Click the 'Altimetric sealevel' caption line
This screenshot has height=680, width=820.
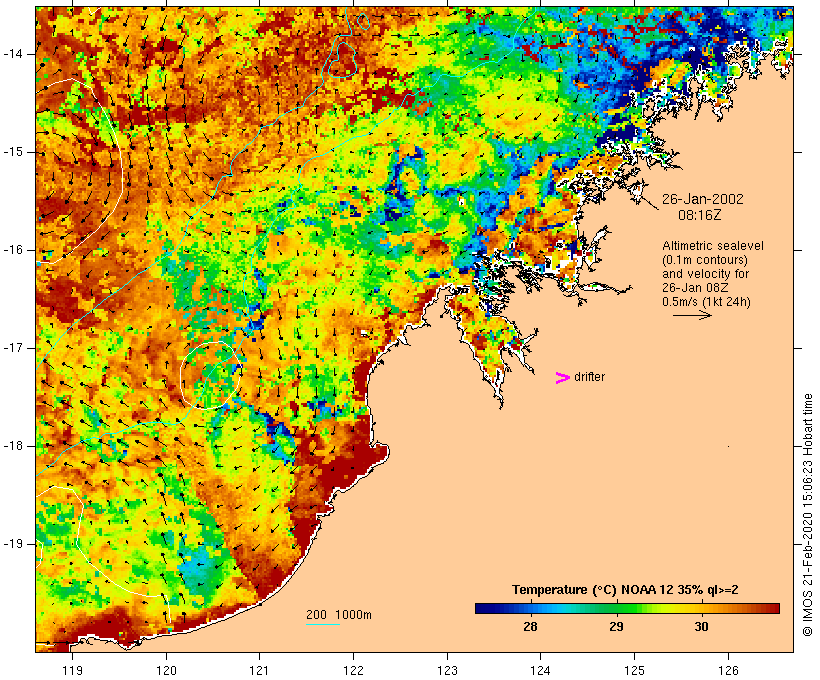click(713, 246)
